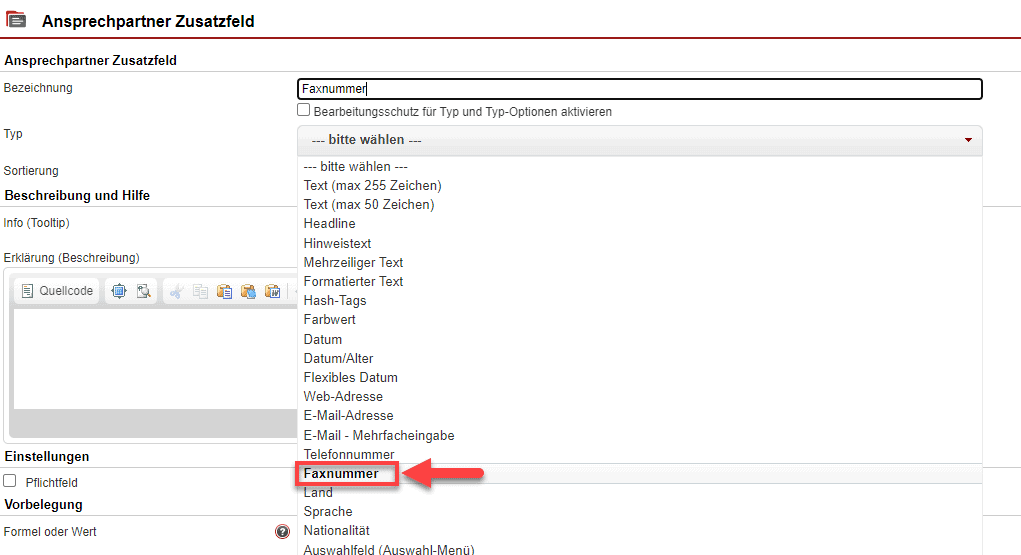Click inside the Erklärung editor text area
1021x555 pixels.
(155, 359)
